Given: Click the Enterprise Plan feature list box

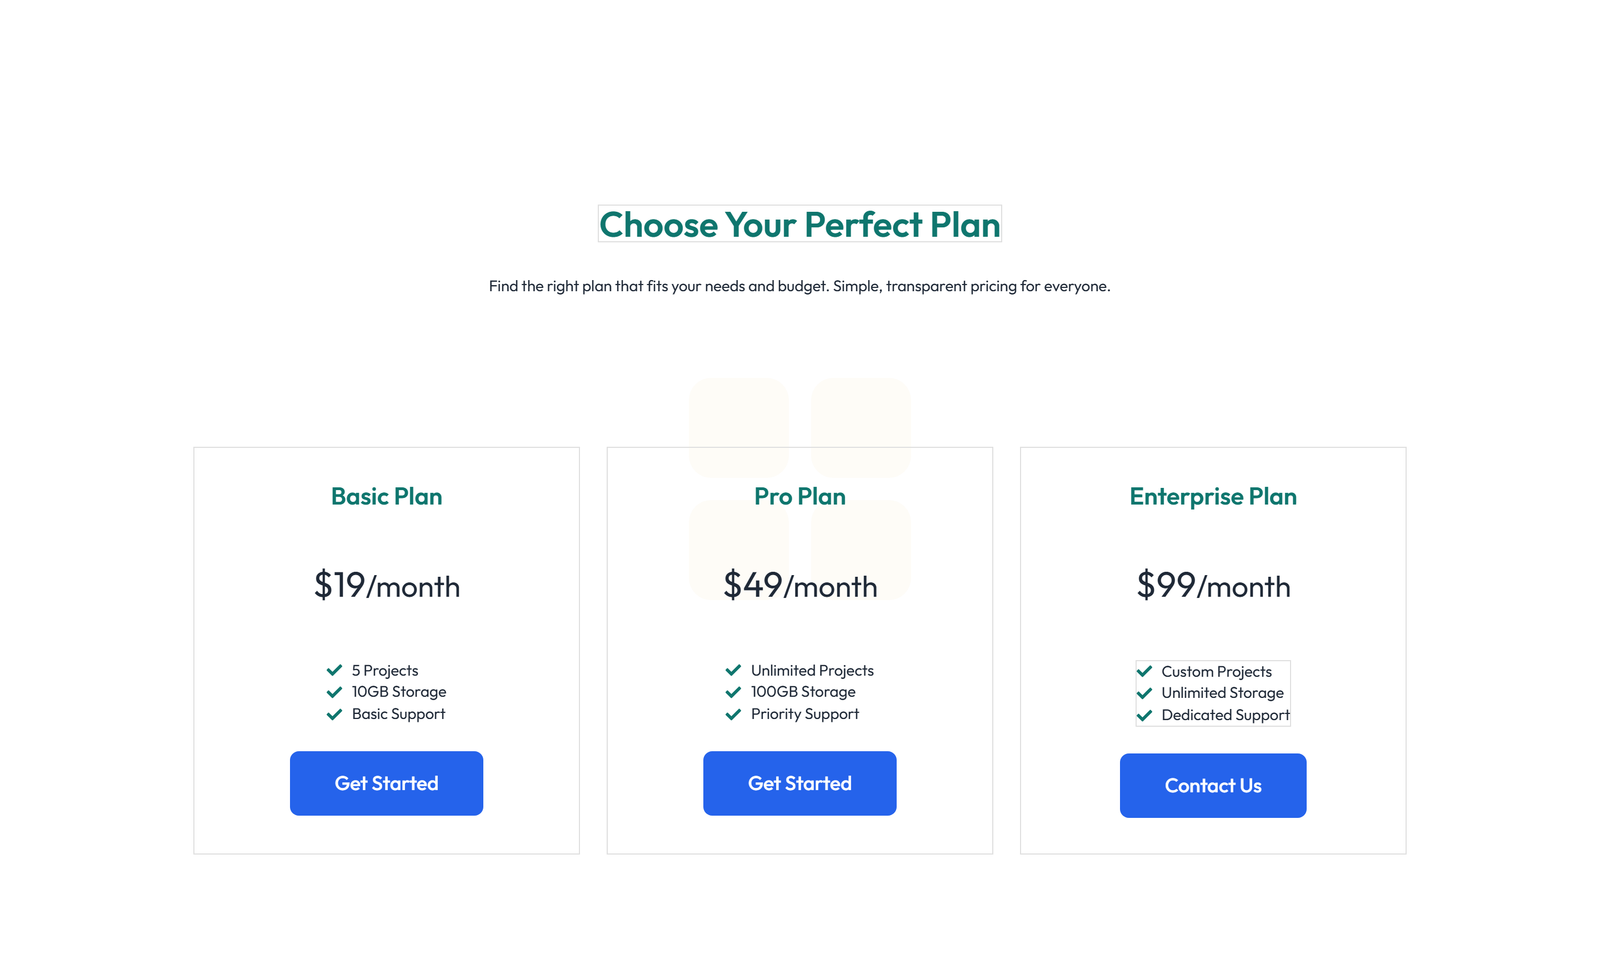Looking at the screenshot, I should [1213, 693].
